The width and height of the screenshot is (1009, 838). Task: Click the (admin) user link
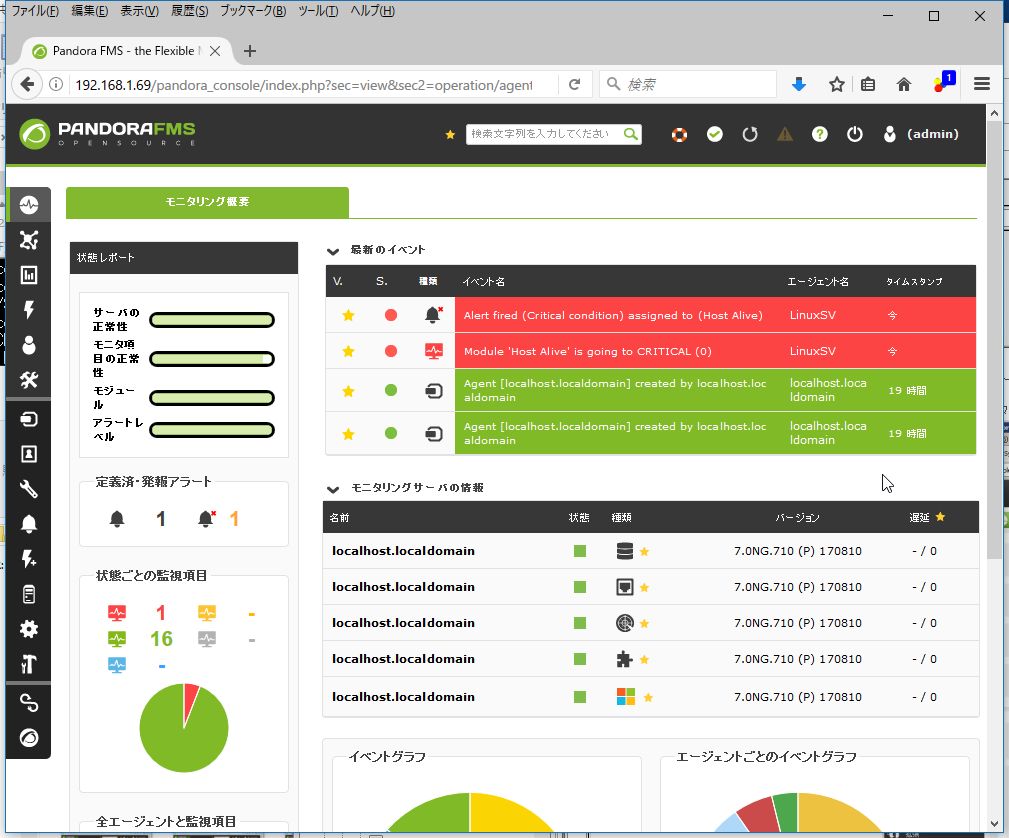pos(932,134)
